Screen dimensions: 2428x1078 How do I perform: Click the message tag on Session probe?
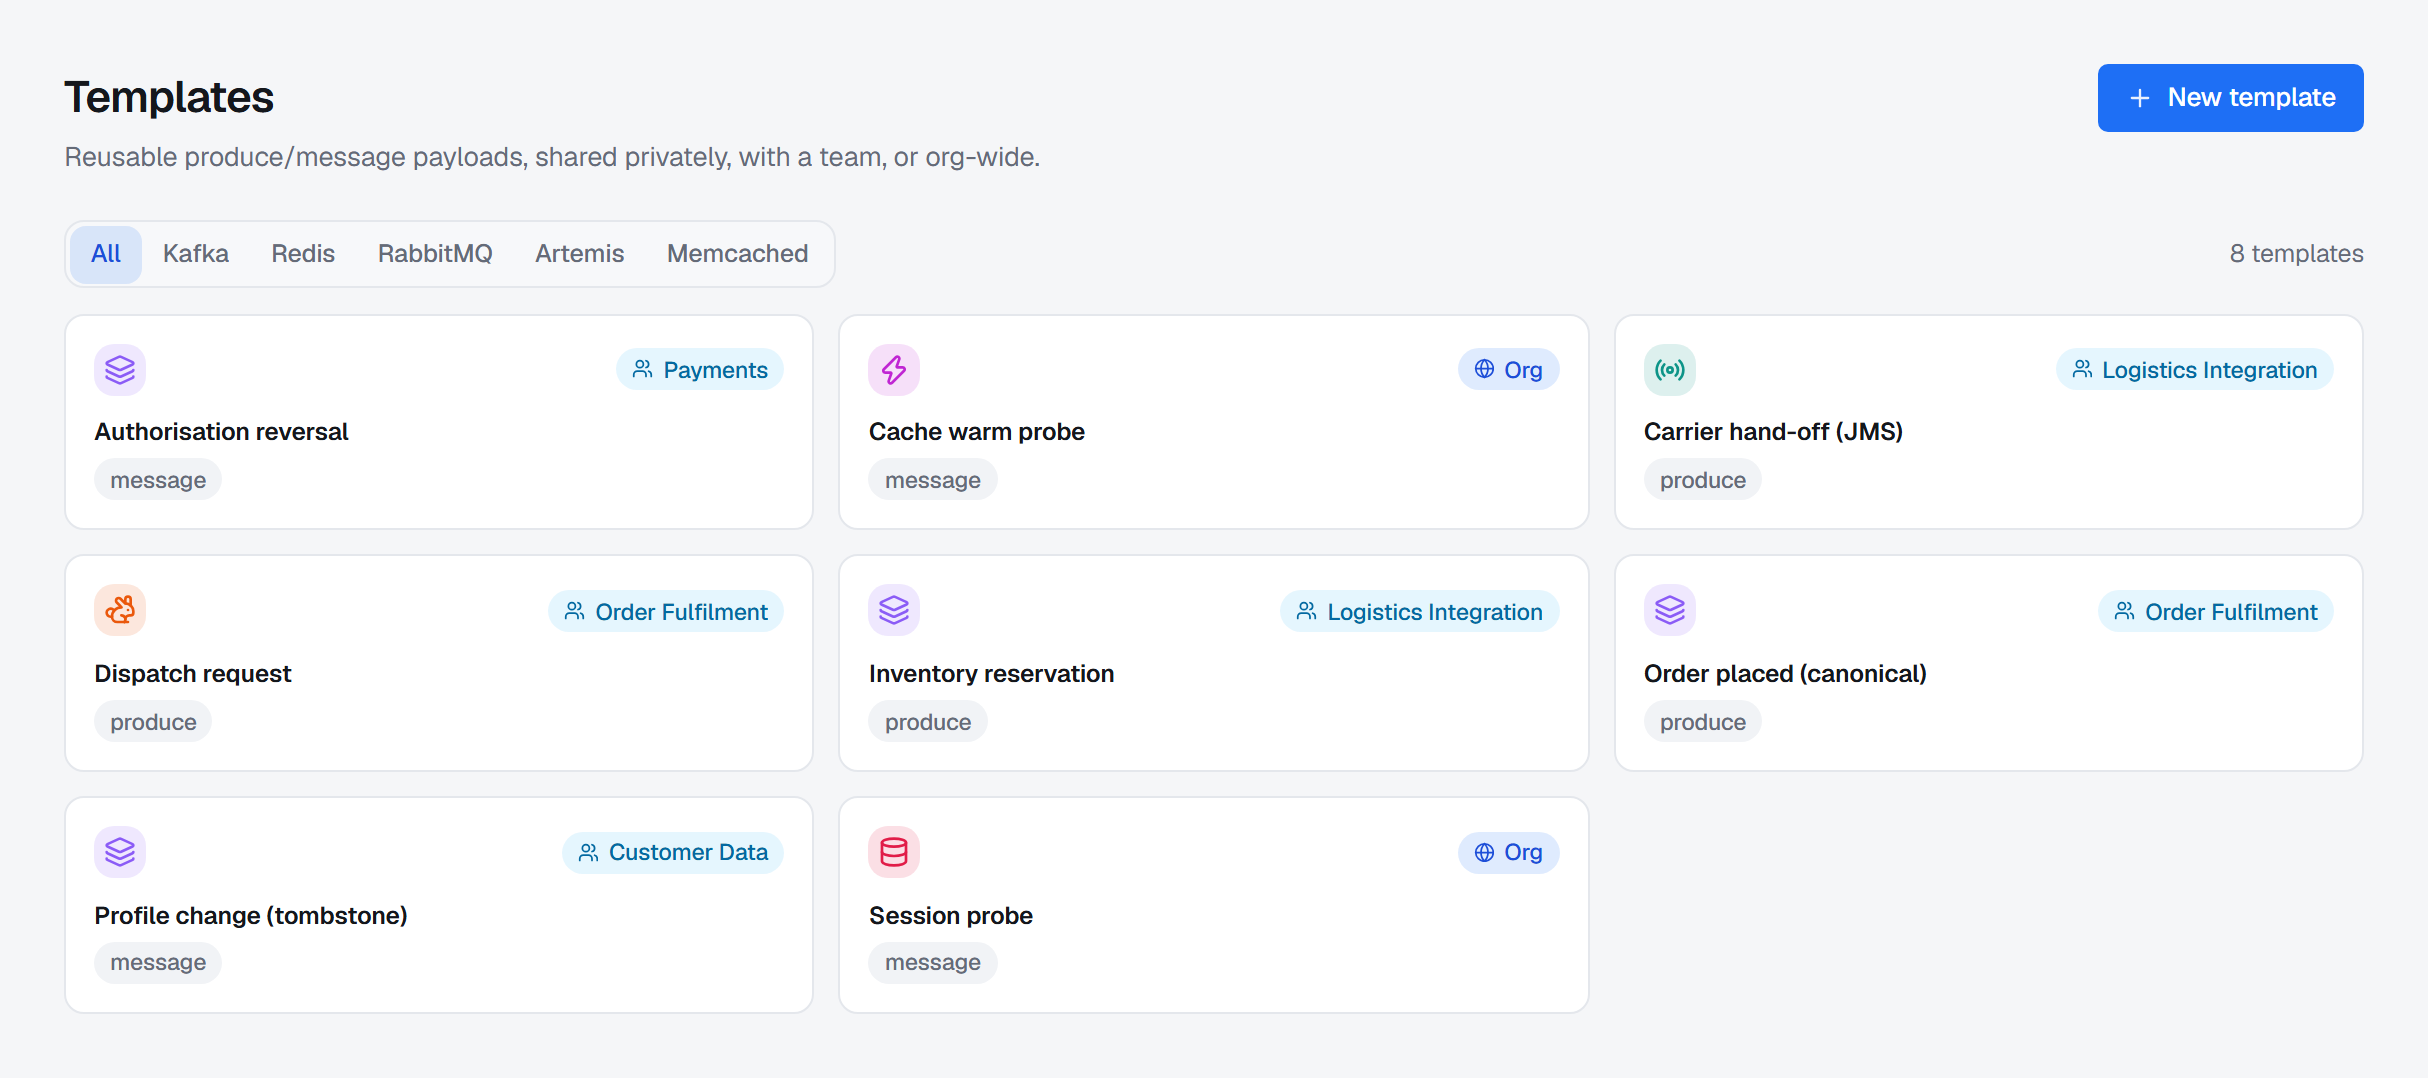(x=933, y=963)
